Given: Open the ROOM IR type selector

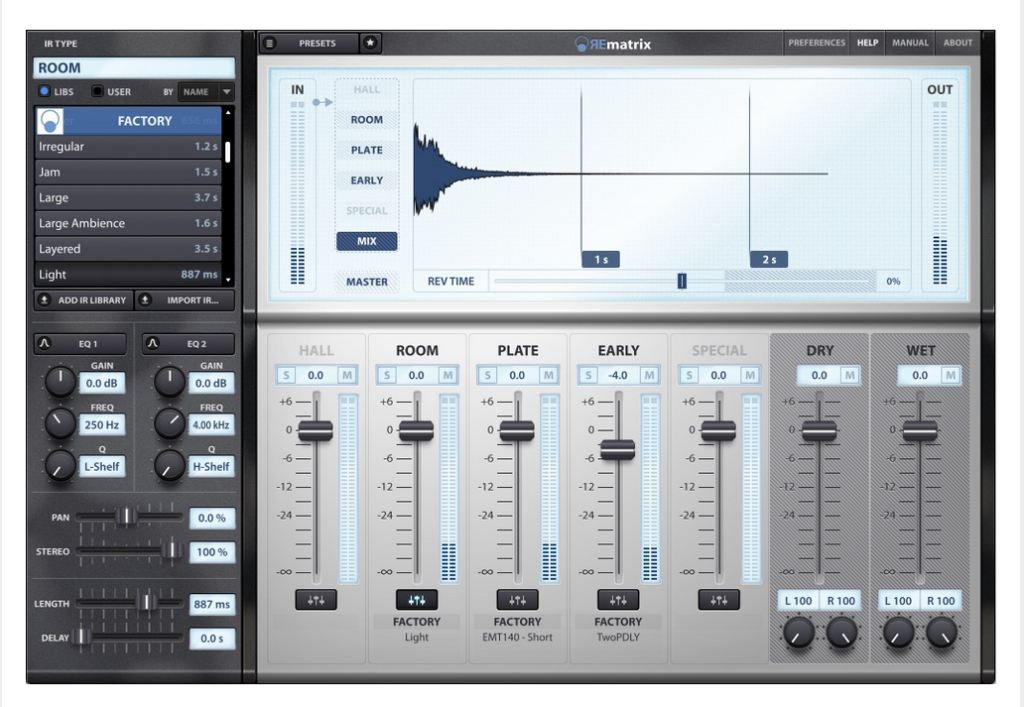Looking at the screenshot, I should click(134, 68).
